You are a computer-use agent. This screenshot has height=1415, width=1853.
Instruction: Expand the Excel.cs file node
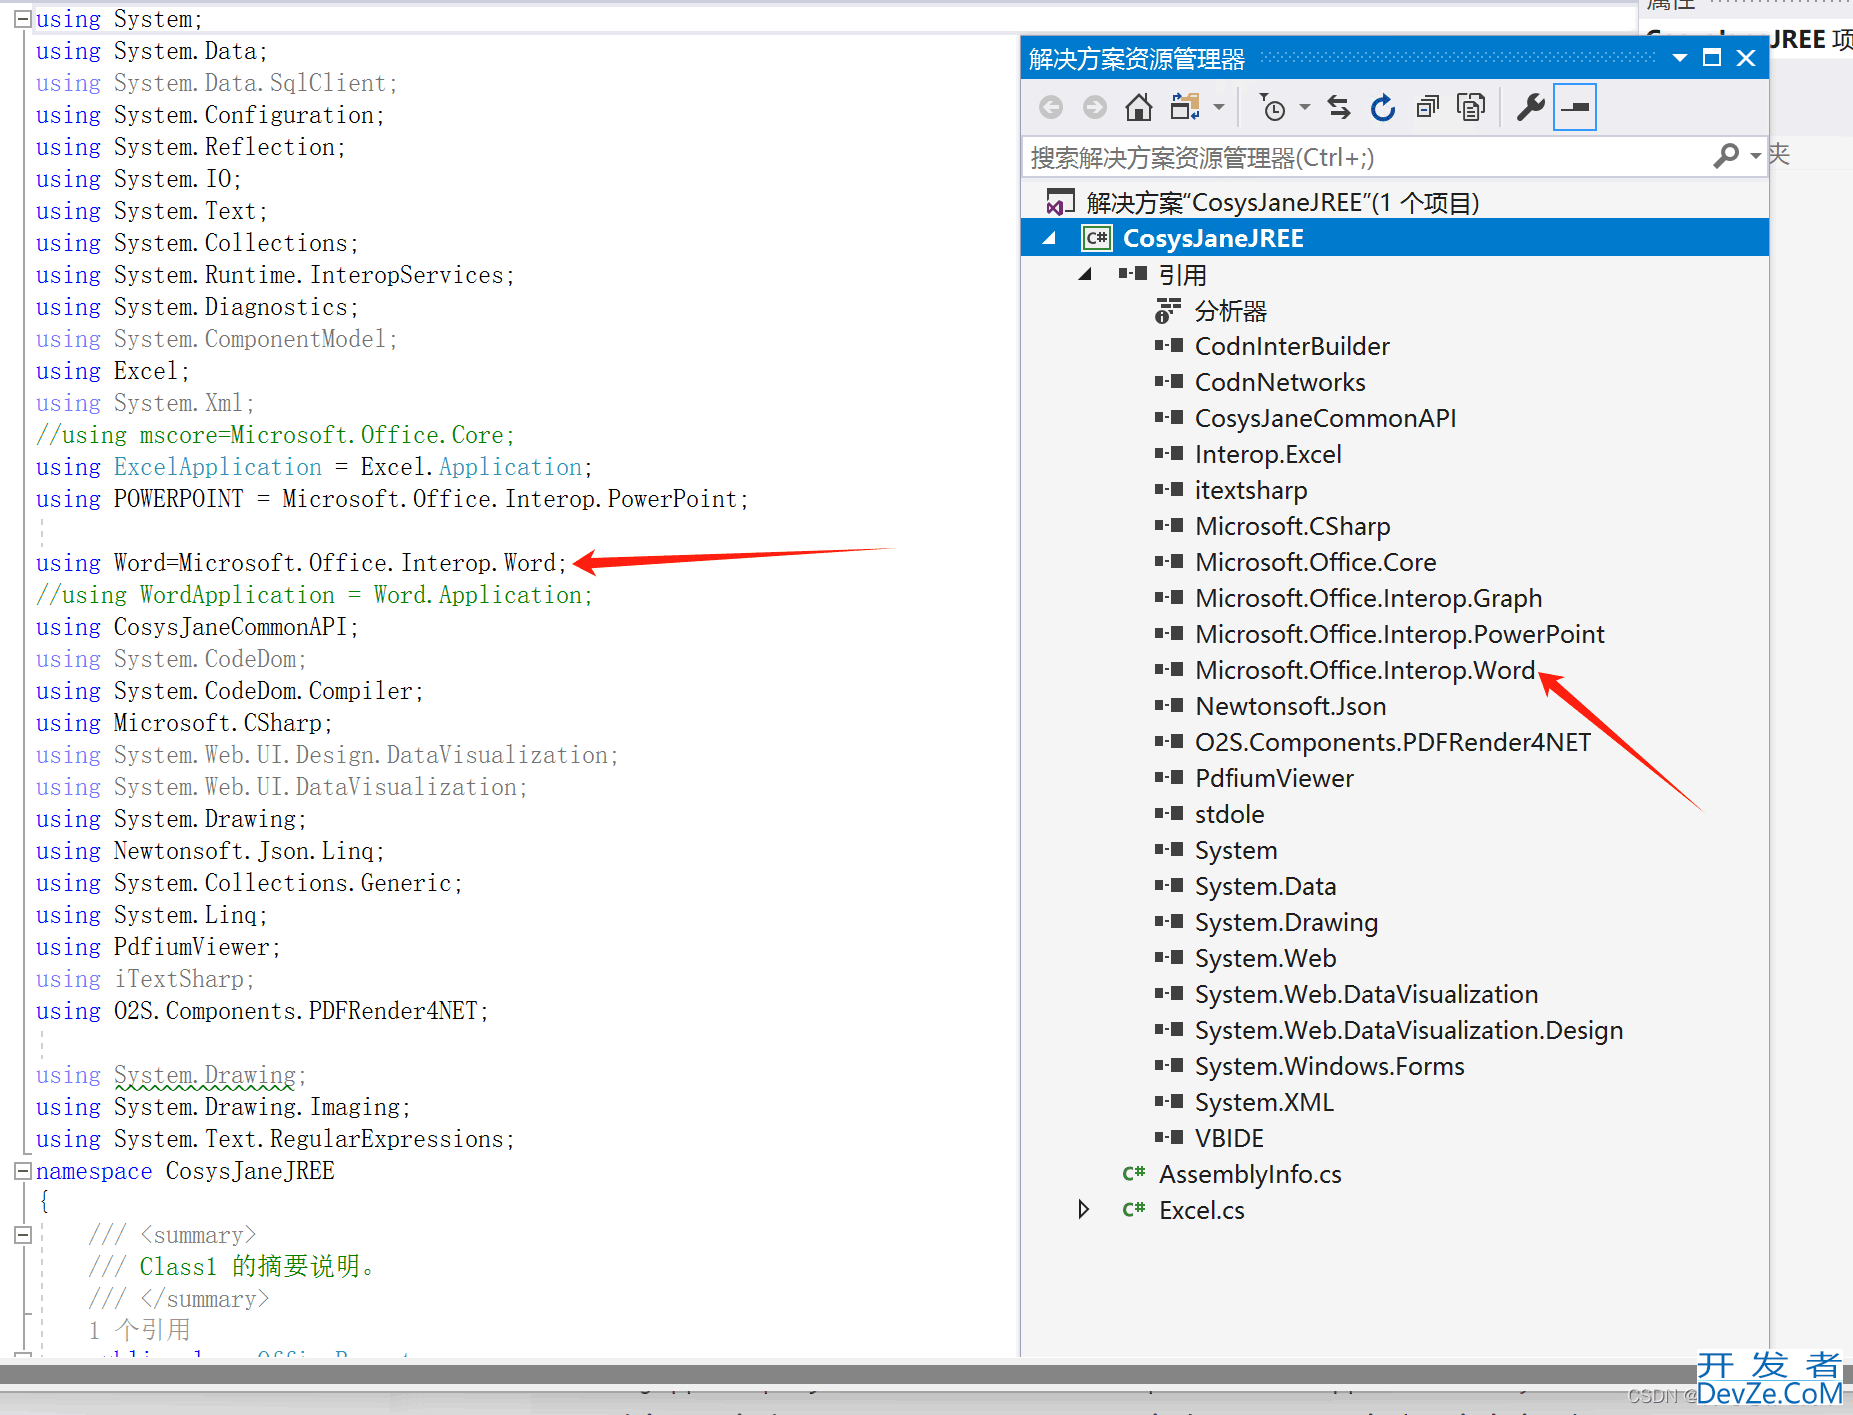[x=1085, y=1210]
